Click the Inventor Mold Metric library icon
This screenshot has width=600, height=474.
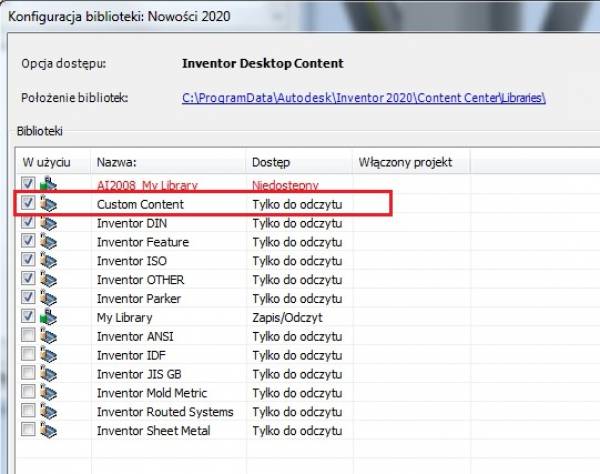[49, 392]
